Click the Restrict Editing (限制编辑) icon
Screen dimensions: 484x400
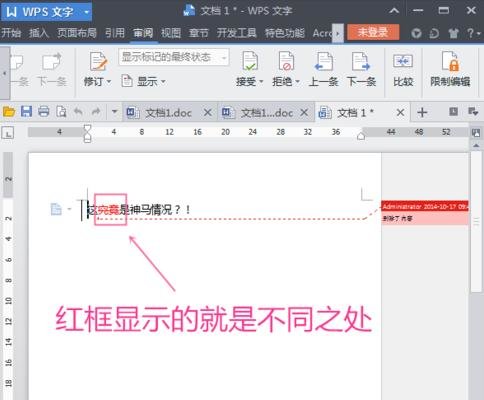click(450, 61)
